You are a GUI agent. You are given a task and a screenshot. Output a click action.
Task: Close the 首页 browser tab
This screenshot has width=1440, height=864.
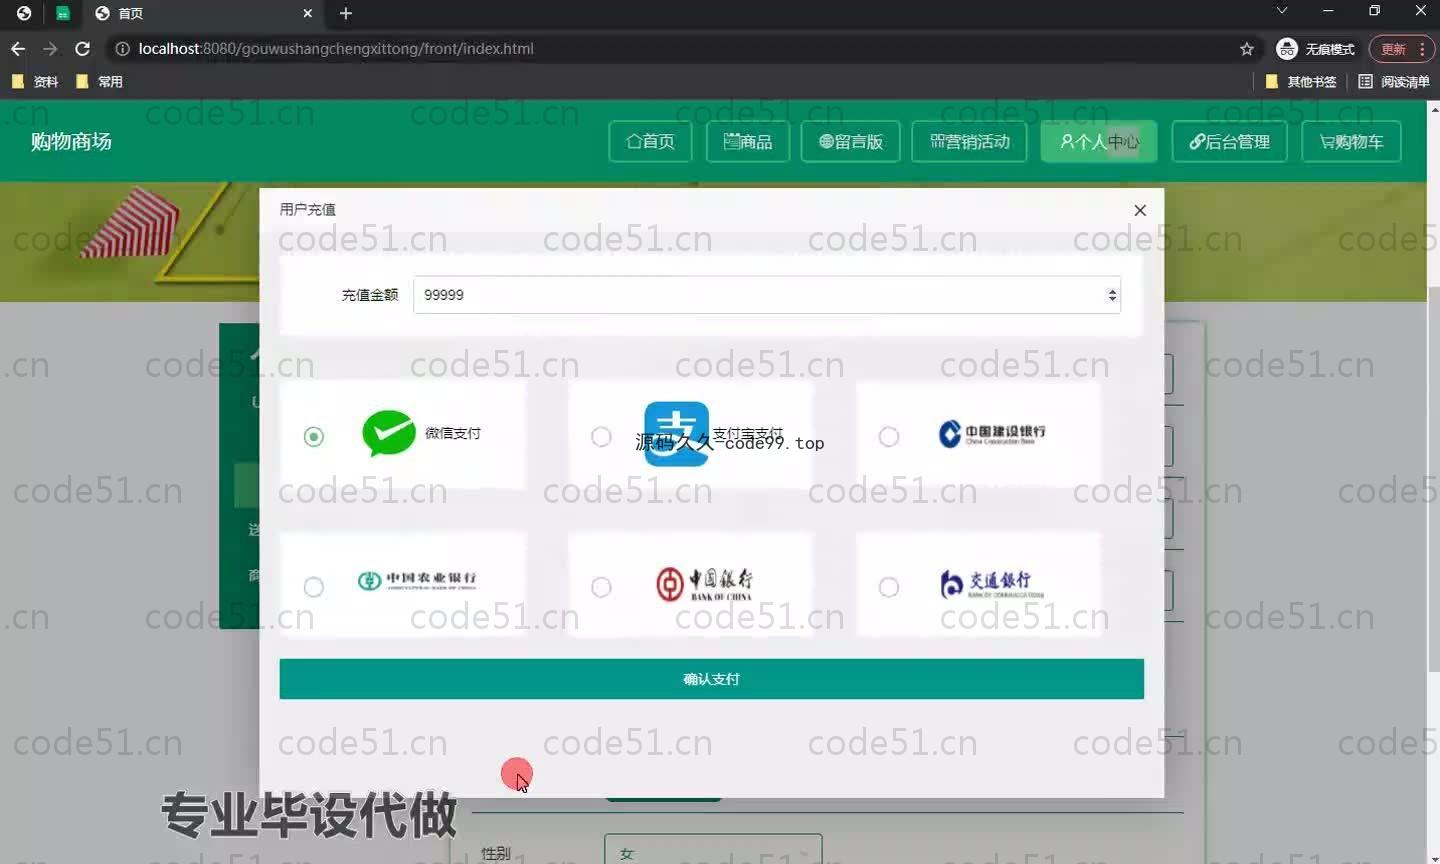[x=307, y=13]
